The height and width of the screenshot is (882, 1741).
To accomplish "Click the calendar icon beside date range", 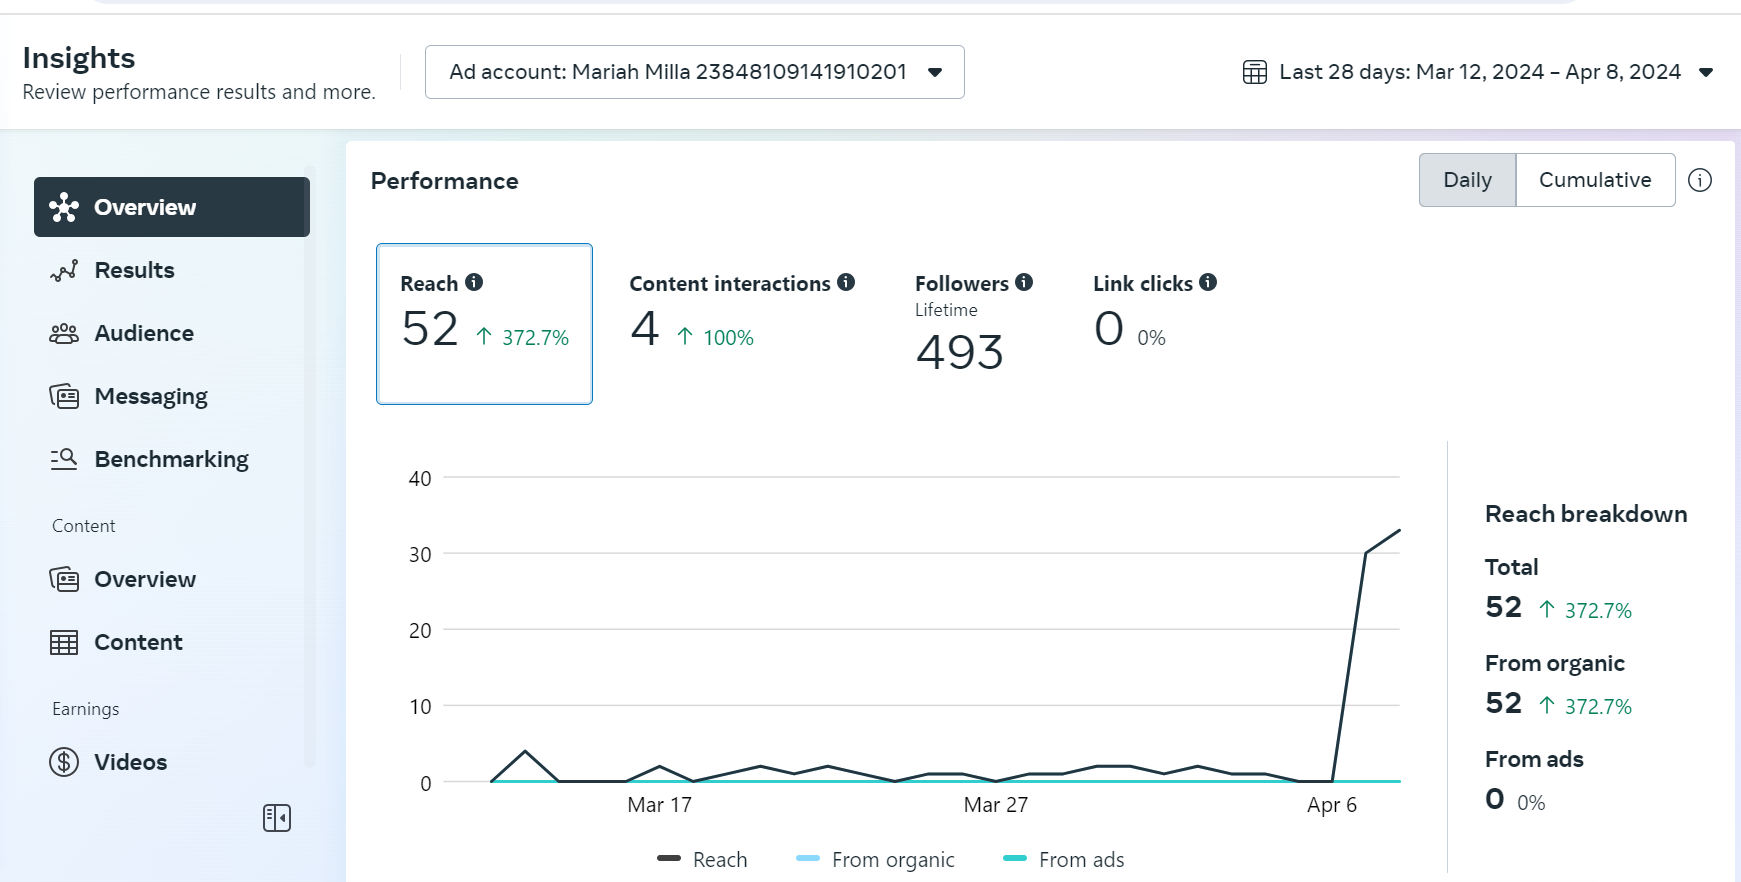I will coord(1255,72).
